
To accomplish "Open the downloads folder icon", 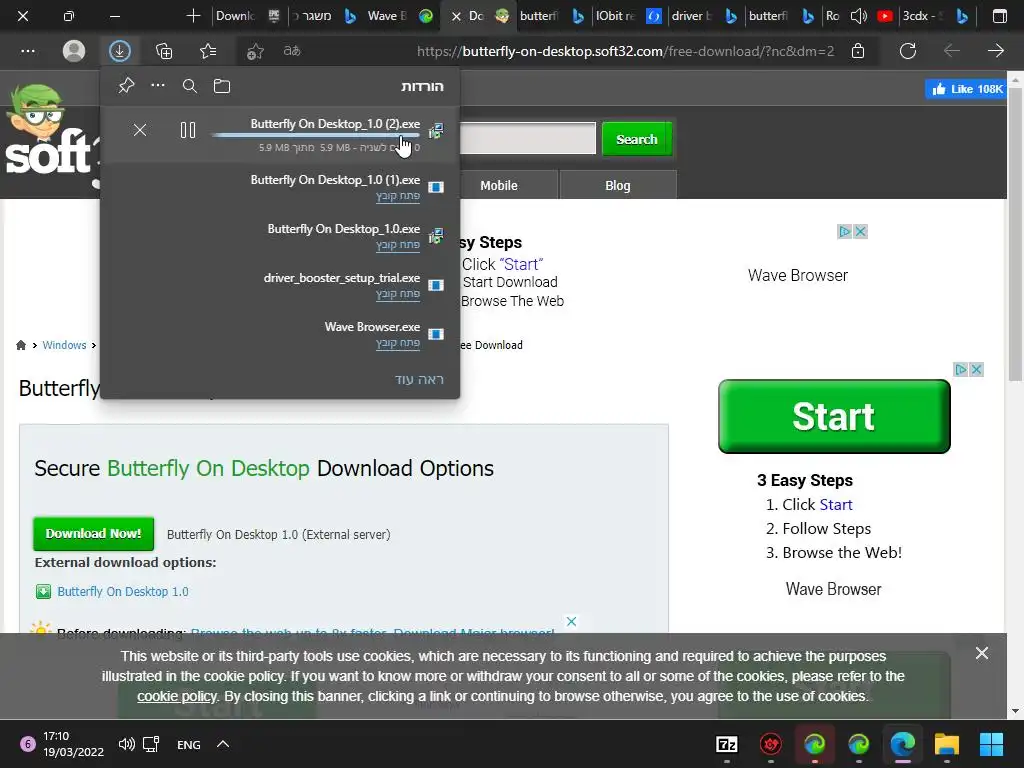I will tap(222, 86).
